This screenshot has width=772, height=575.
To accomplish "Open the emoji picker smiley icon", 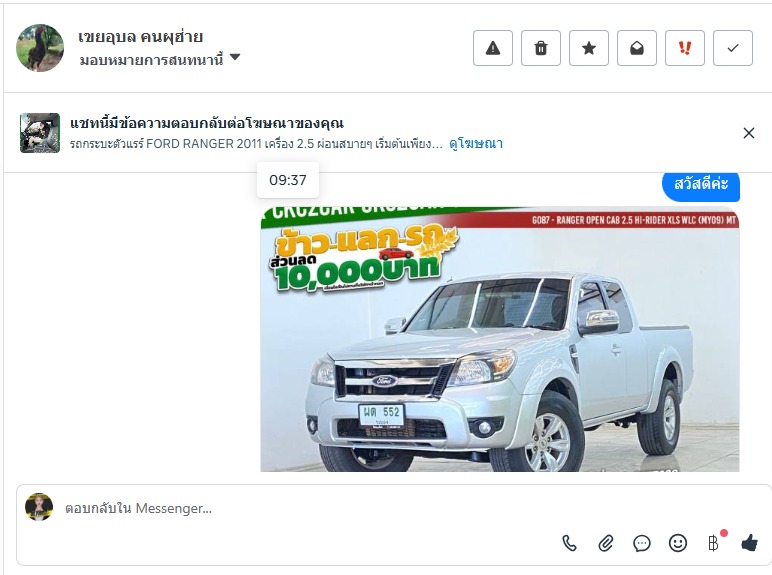I will click(x=678, y=543).
